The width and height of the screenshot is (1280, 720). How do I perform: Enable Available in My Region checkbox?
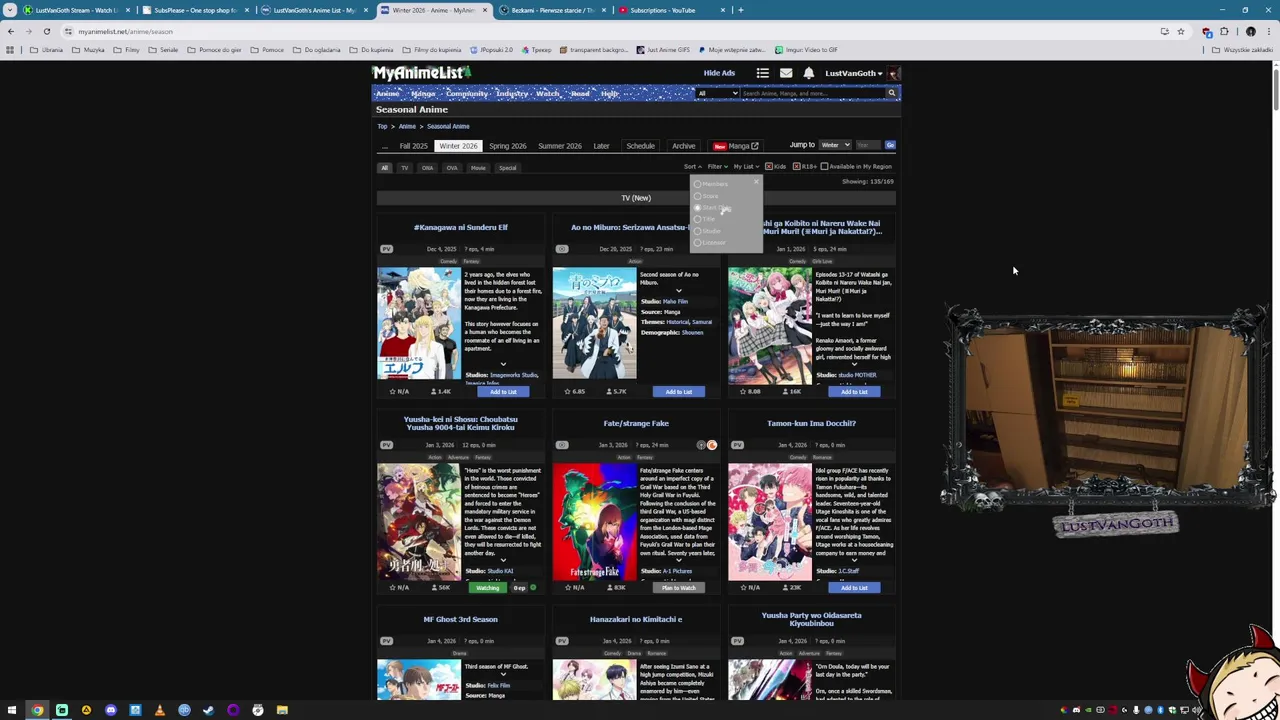pos(824,167)
